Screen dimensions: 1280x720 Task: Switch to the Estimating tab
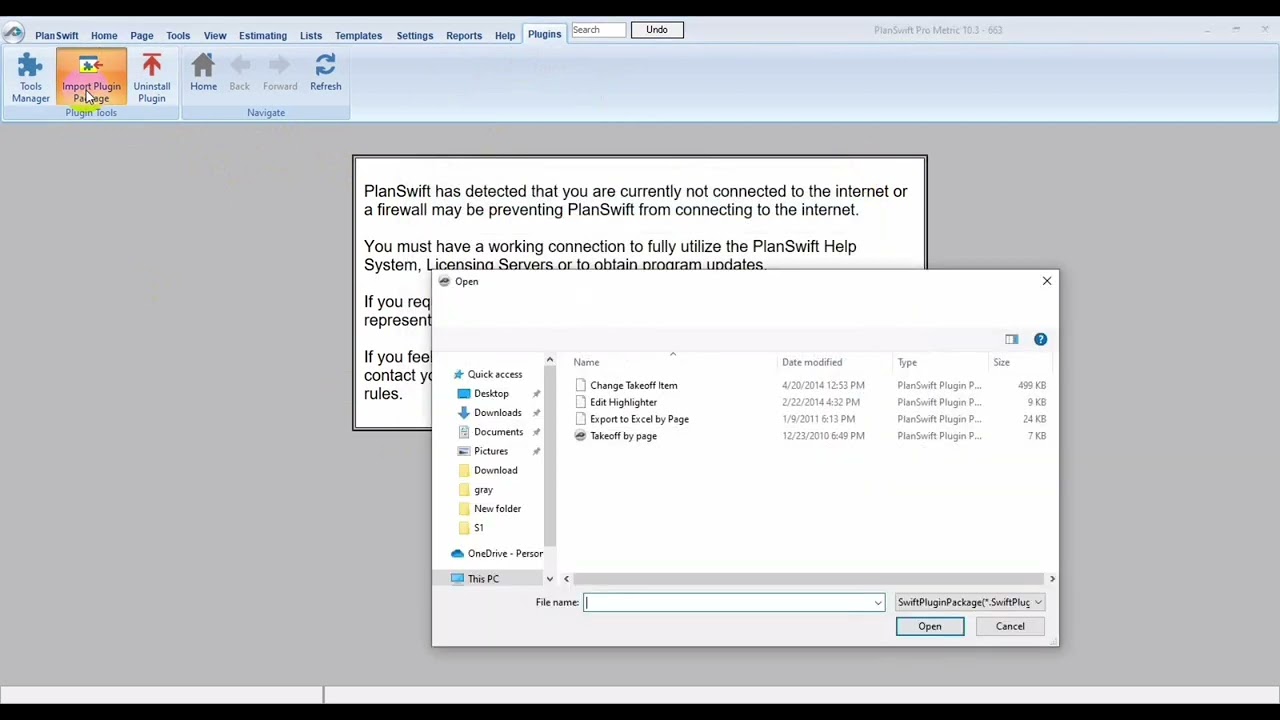(x=262, y=36)
